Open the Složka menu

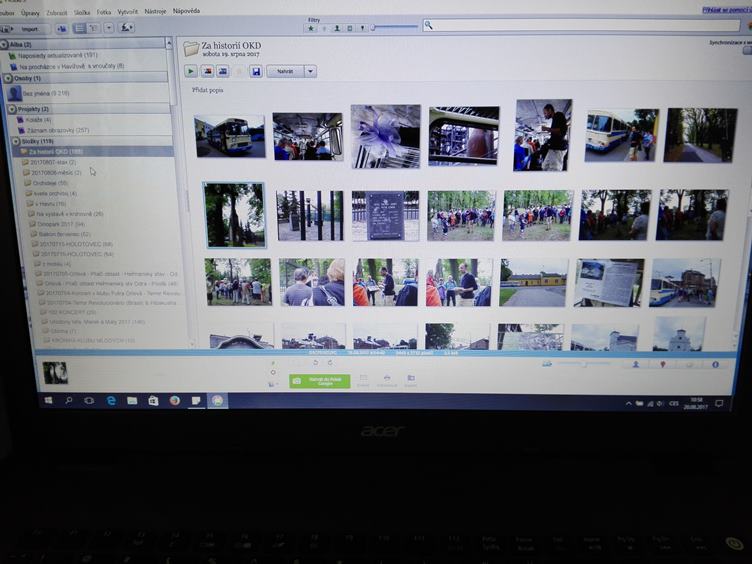pyautogui.click(x=82, y=12)
